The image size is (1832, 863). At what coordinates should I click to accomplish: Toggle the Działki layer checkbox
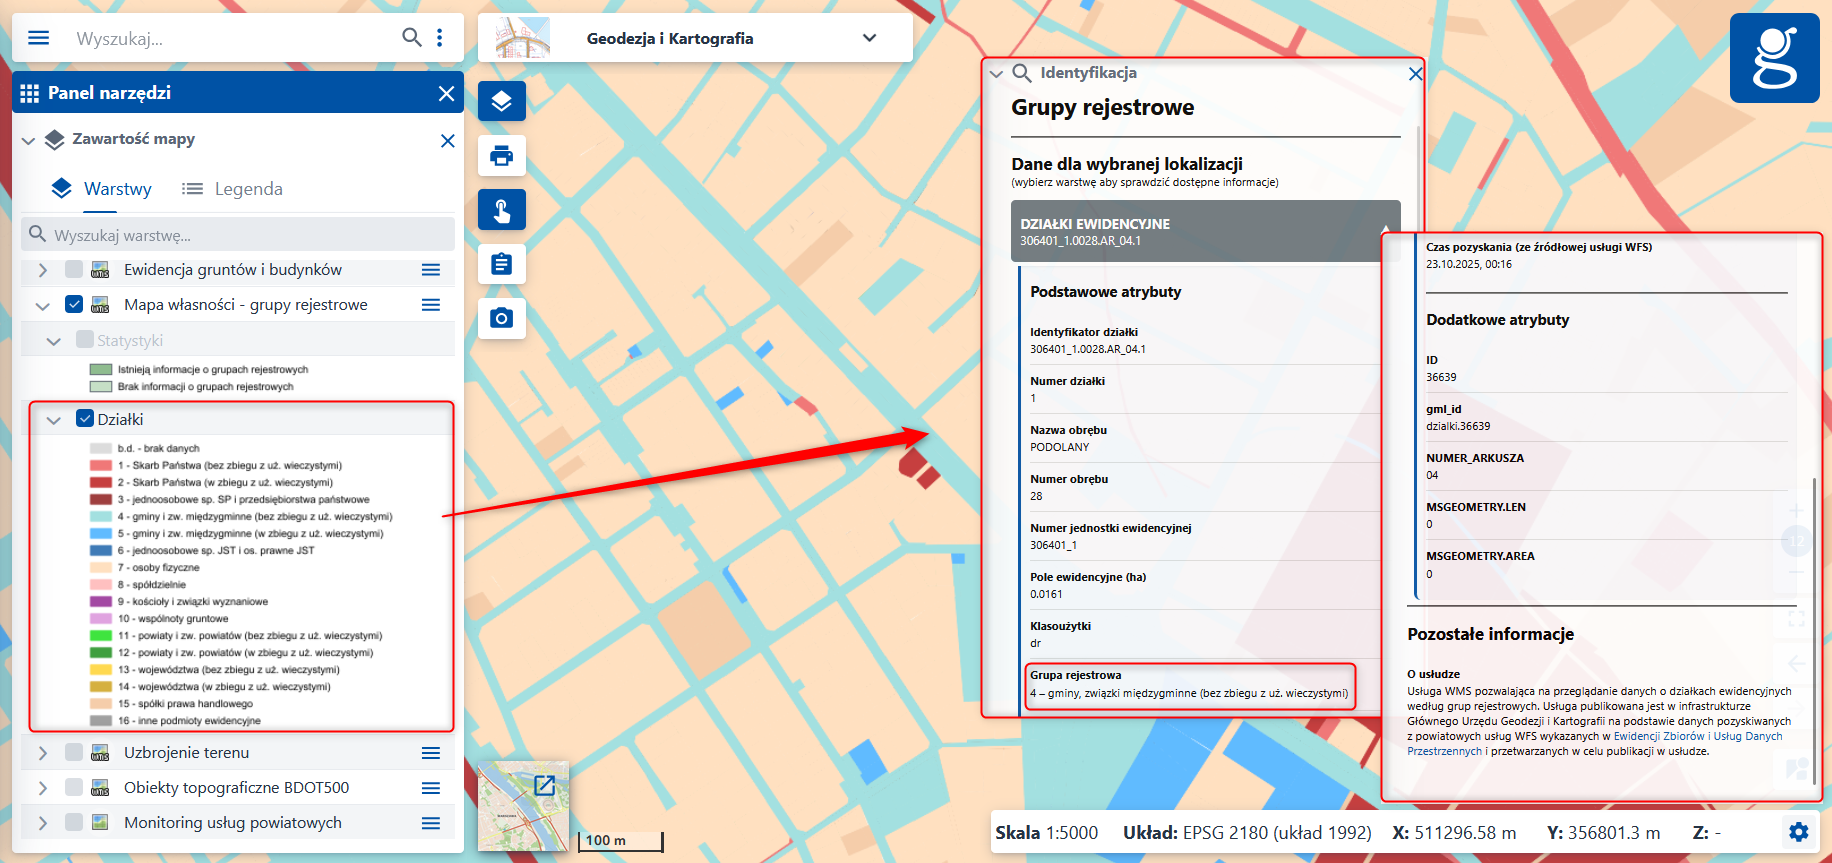coord(85,419)
